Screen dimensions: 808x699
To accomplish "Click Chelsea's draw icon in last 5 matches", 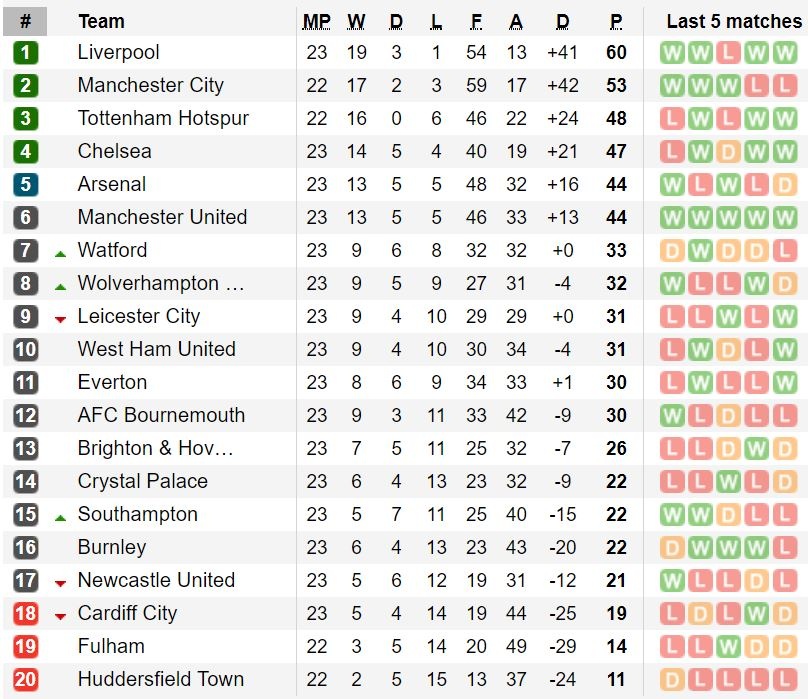I will click(x=729, y=152).
